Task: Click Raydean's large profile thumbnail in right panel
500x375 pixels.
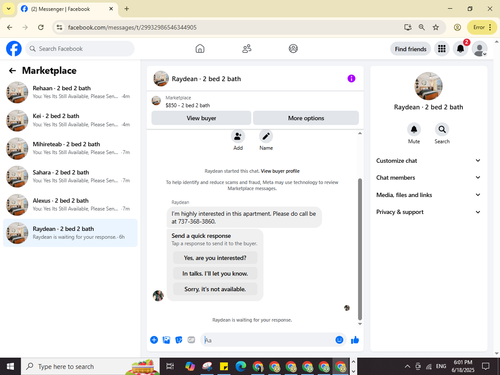Action: click(428, 86)
